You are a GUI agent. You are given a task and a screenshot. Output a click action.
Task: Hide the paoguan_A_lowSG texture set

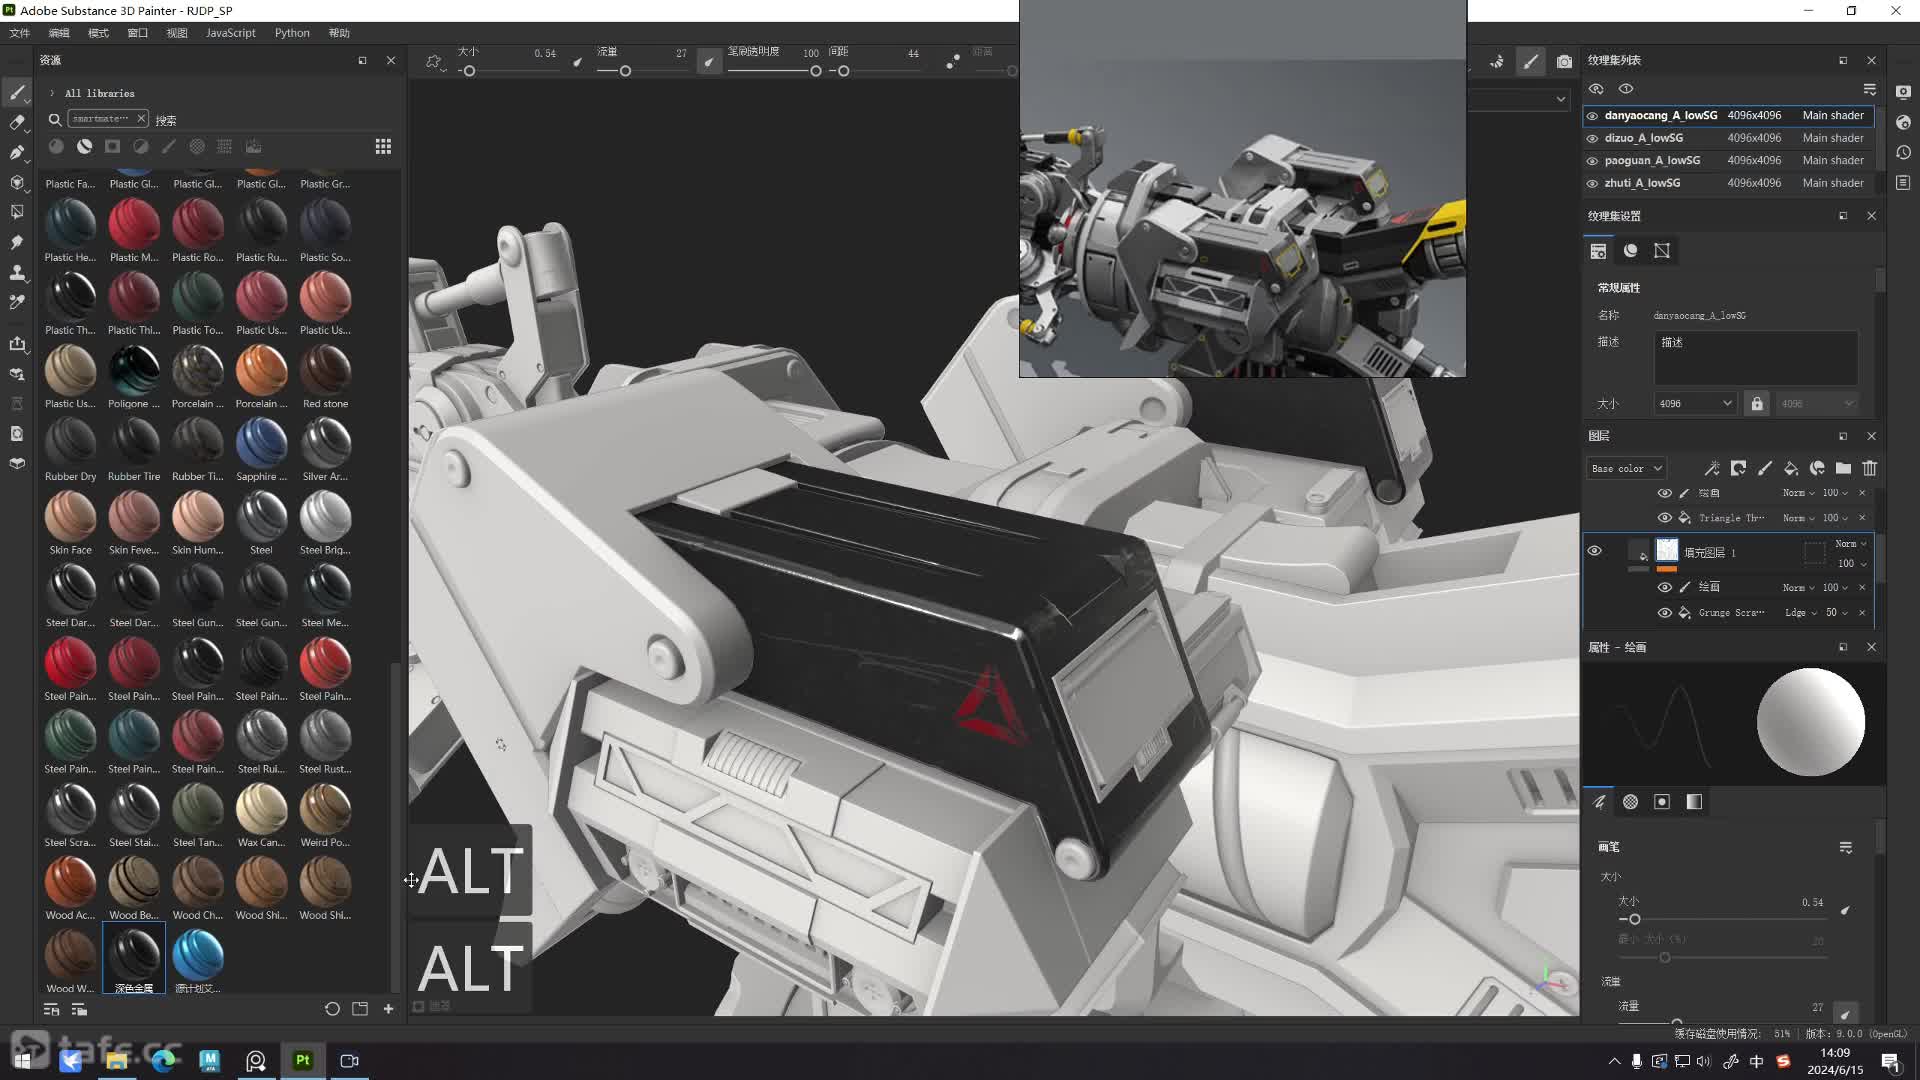(x=1593, y=161)
